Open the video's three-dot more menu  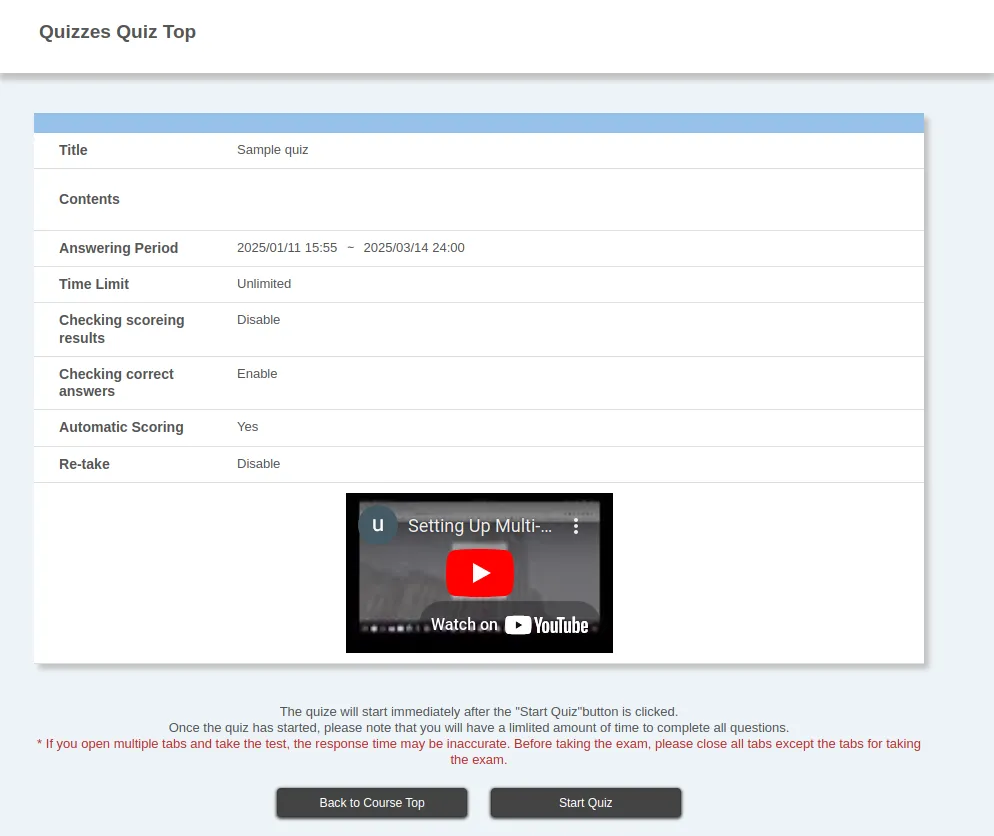click(576, 526)
